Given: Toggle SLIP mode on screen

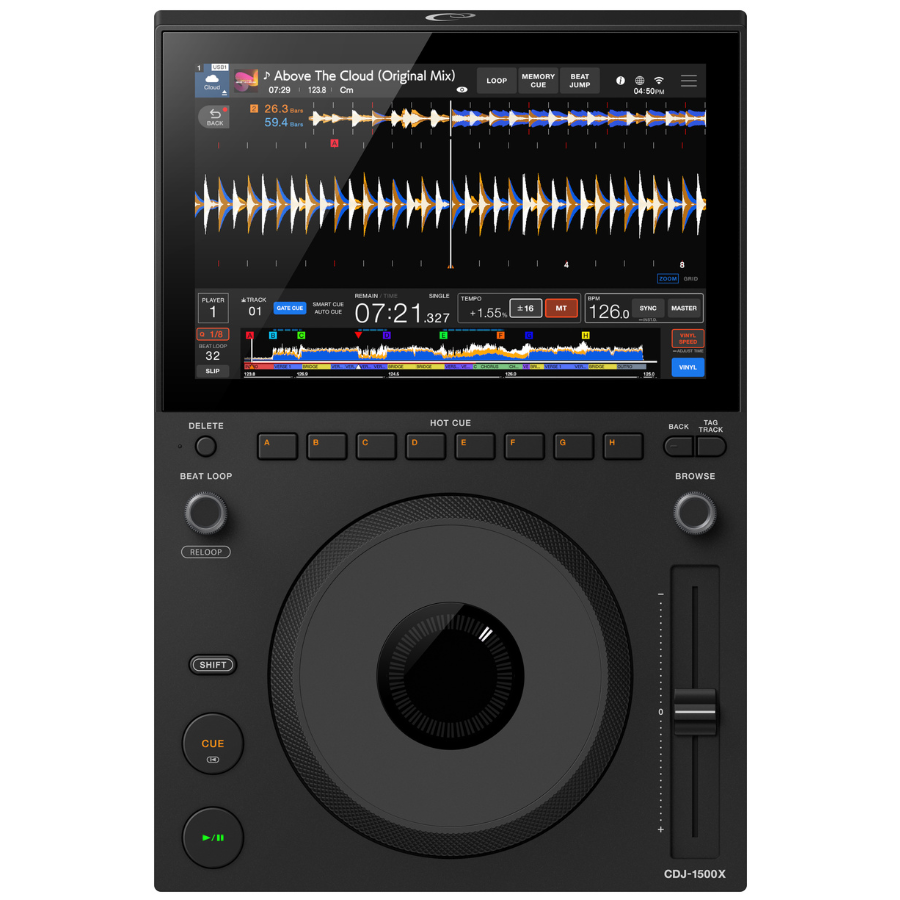Looking at the screenshot, I should click(212, 371).
